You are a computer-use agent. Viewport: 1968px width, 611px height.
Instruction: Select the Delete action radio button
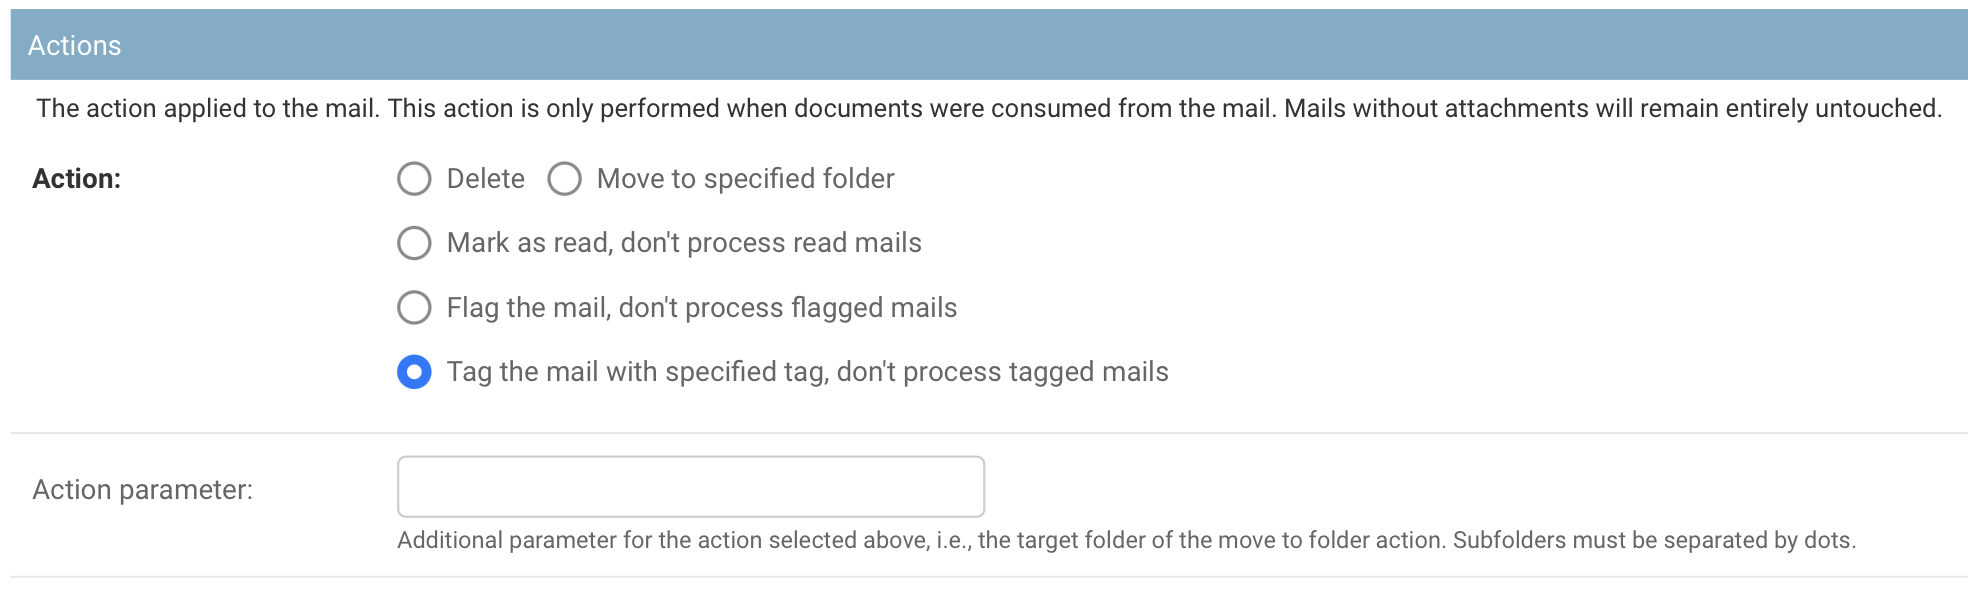[414, 179]
